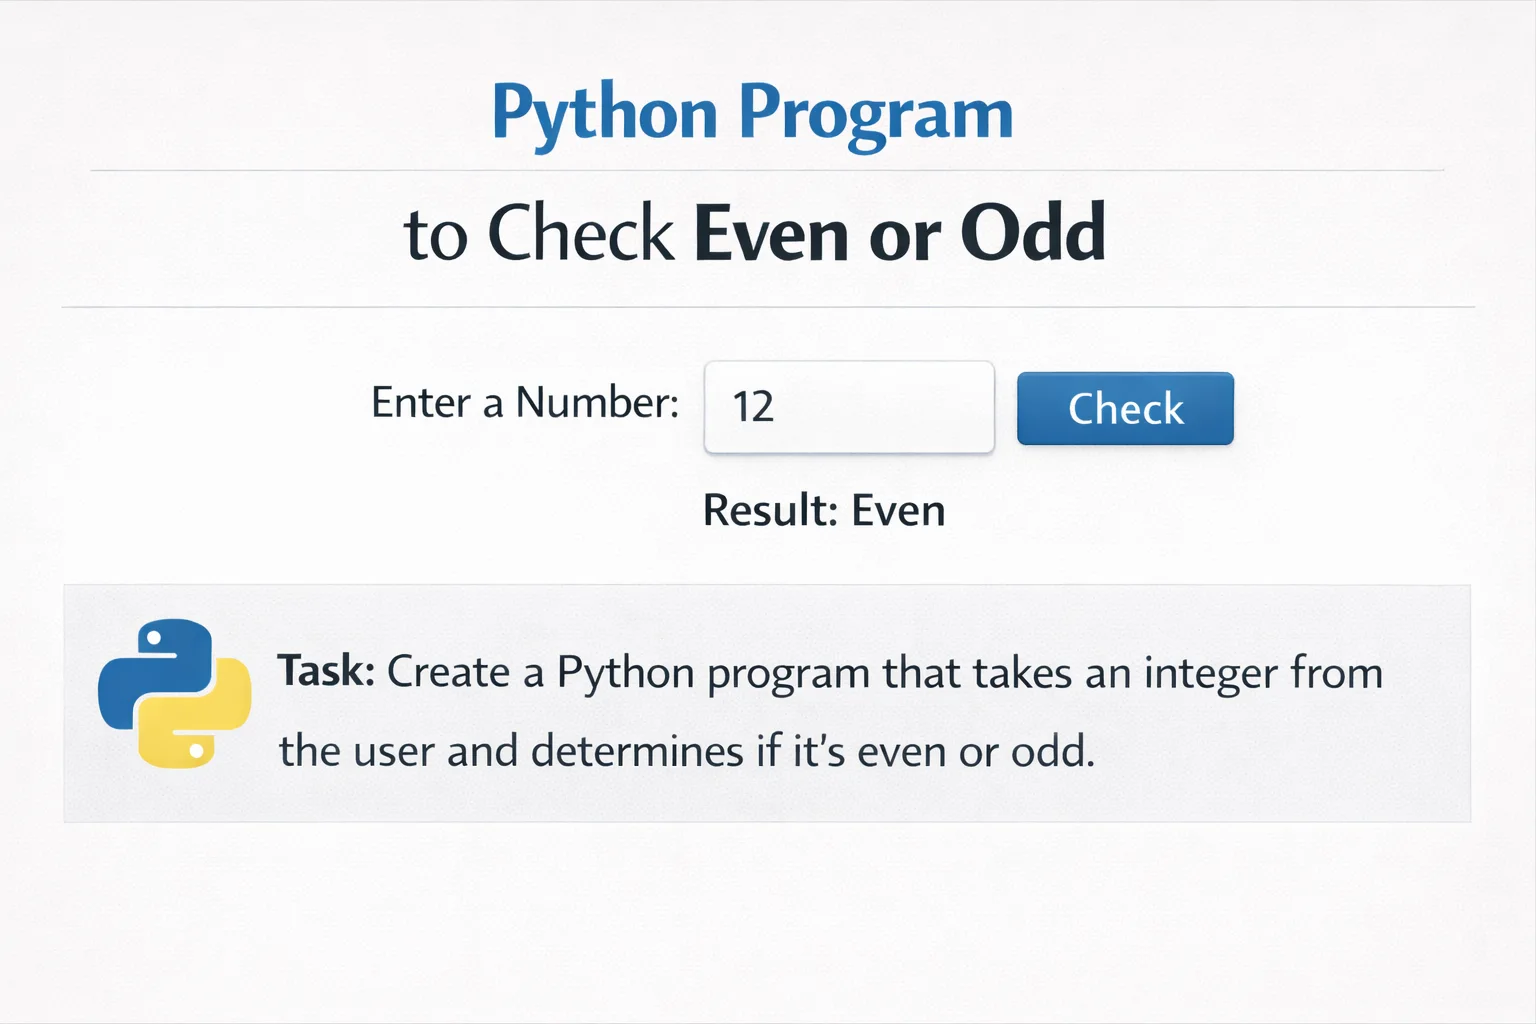Click inside the number input field

pyautogui.click(x=849, y=408)
